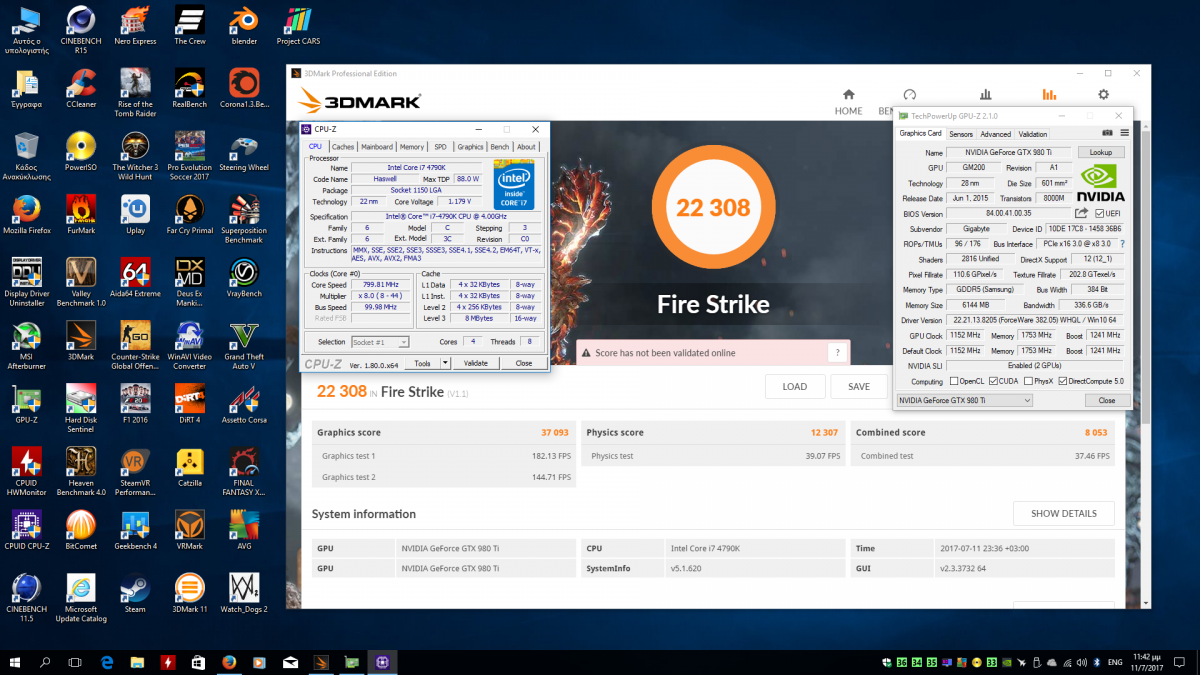Viewport: 1200px width, 675px height.
Task: Switch to the Sensors tab in GPU-Z
Action: (961, 134)
